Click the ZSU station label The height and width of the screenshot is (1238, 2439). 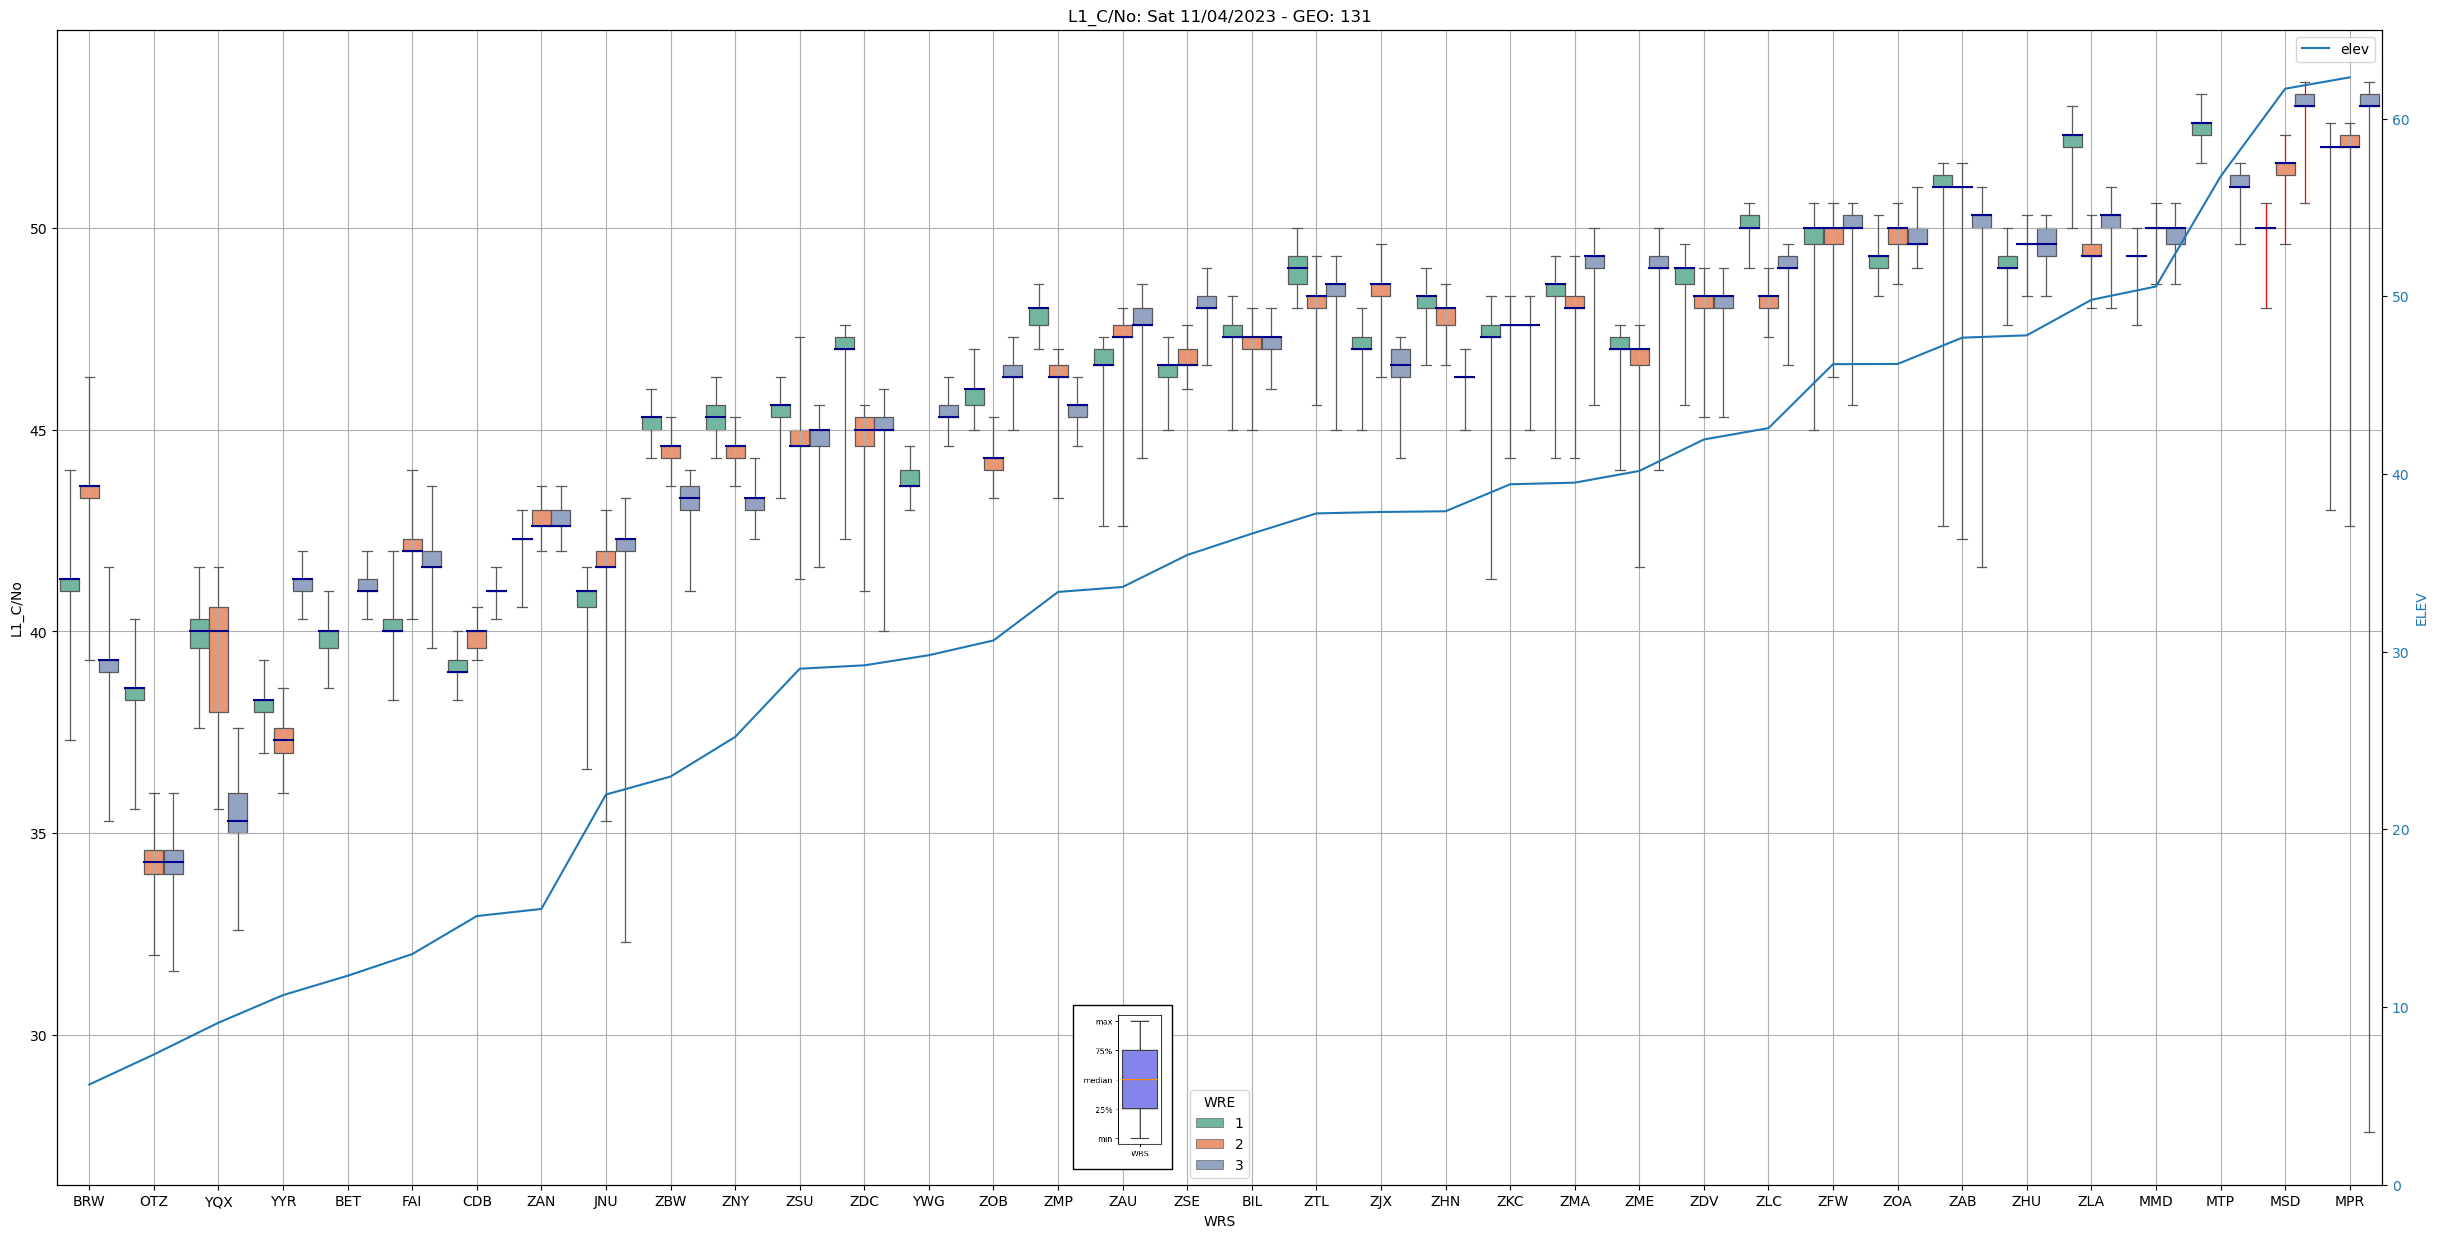(x=800, y=1201)
